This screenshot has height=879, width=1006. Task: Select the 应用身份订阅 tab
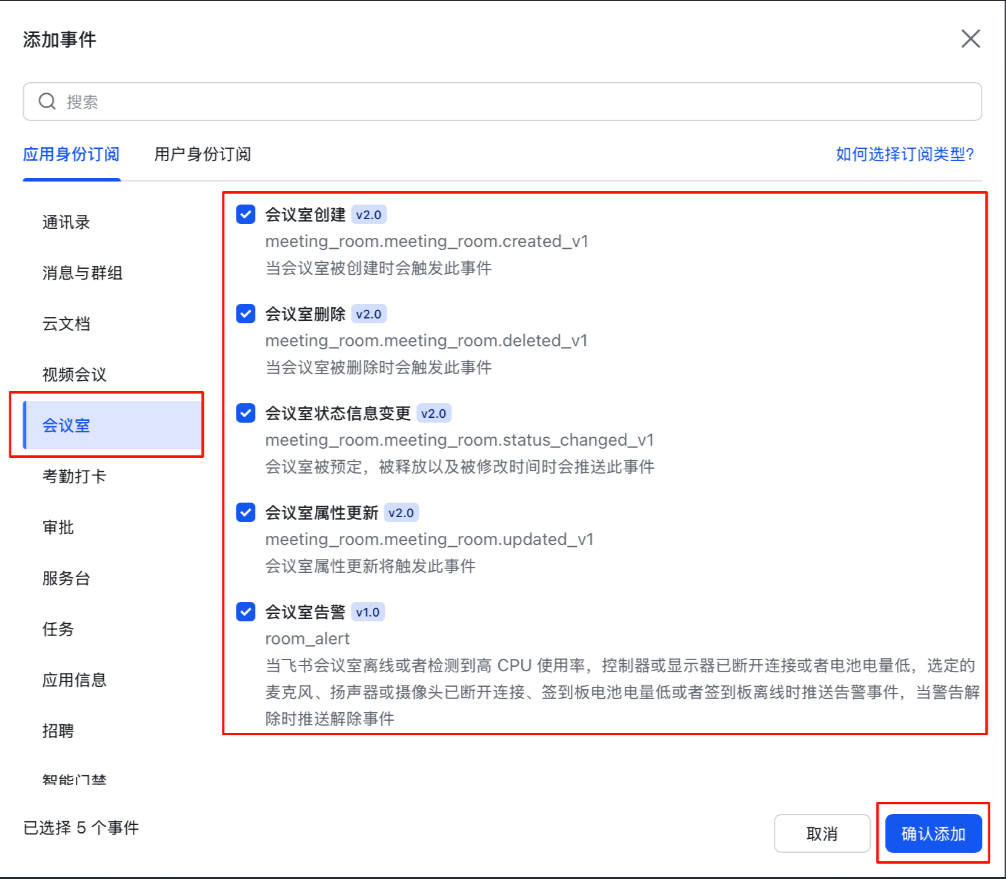click(71, 154)
